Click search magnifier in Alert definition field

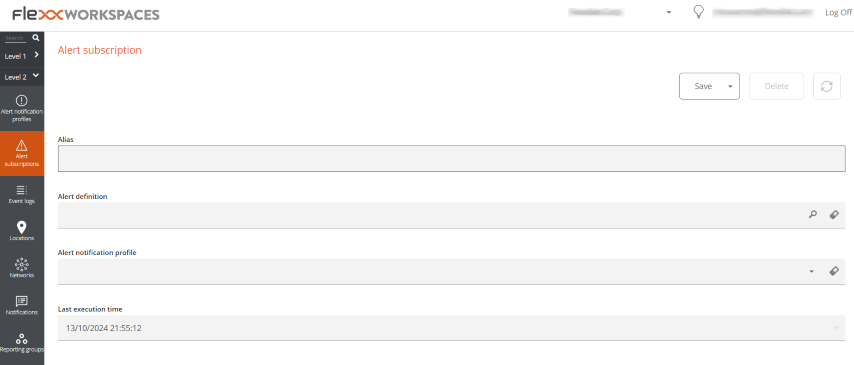[813, 215]
